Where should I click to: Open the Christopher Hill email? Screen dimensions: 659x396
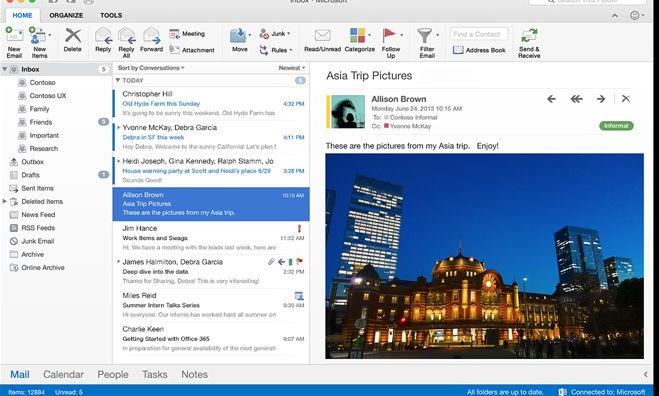pyautogui.click(x=211, y=103)
